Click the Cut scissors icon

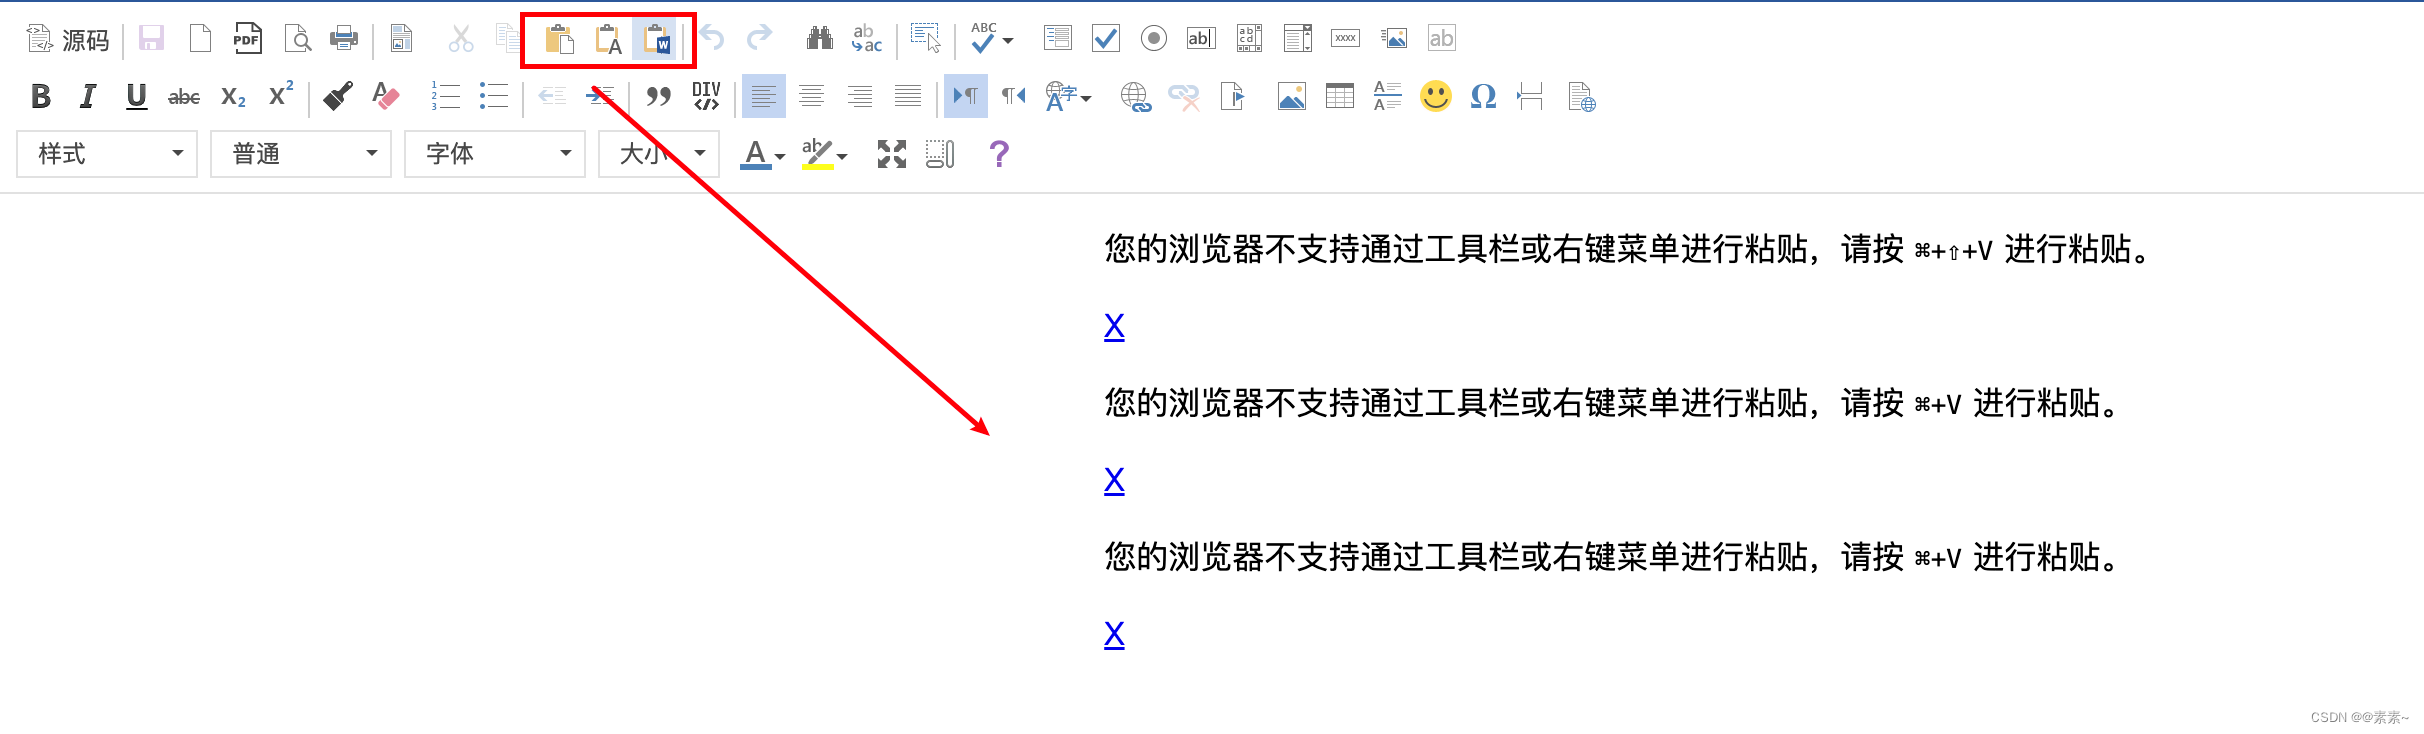(460, 39)
